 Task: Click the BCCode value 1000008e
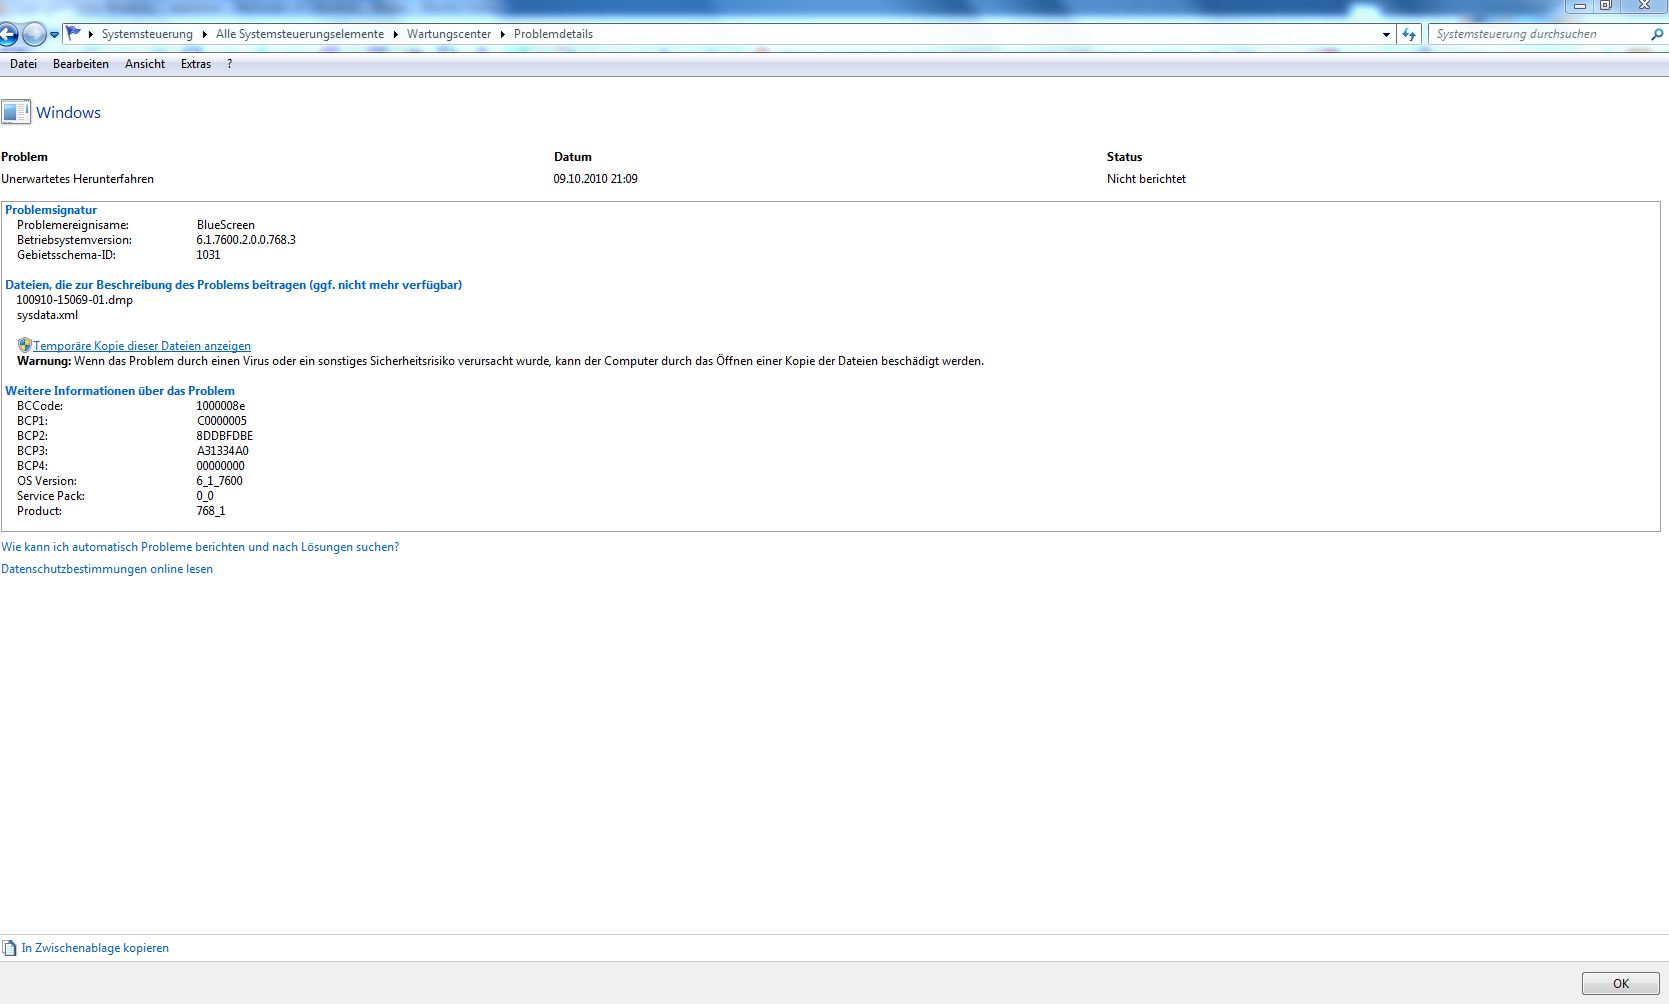221,406
